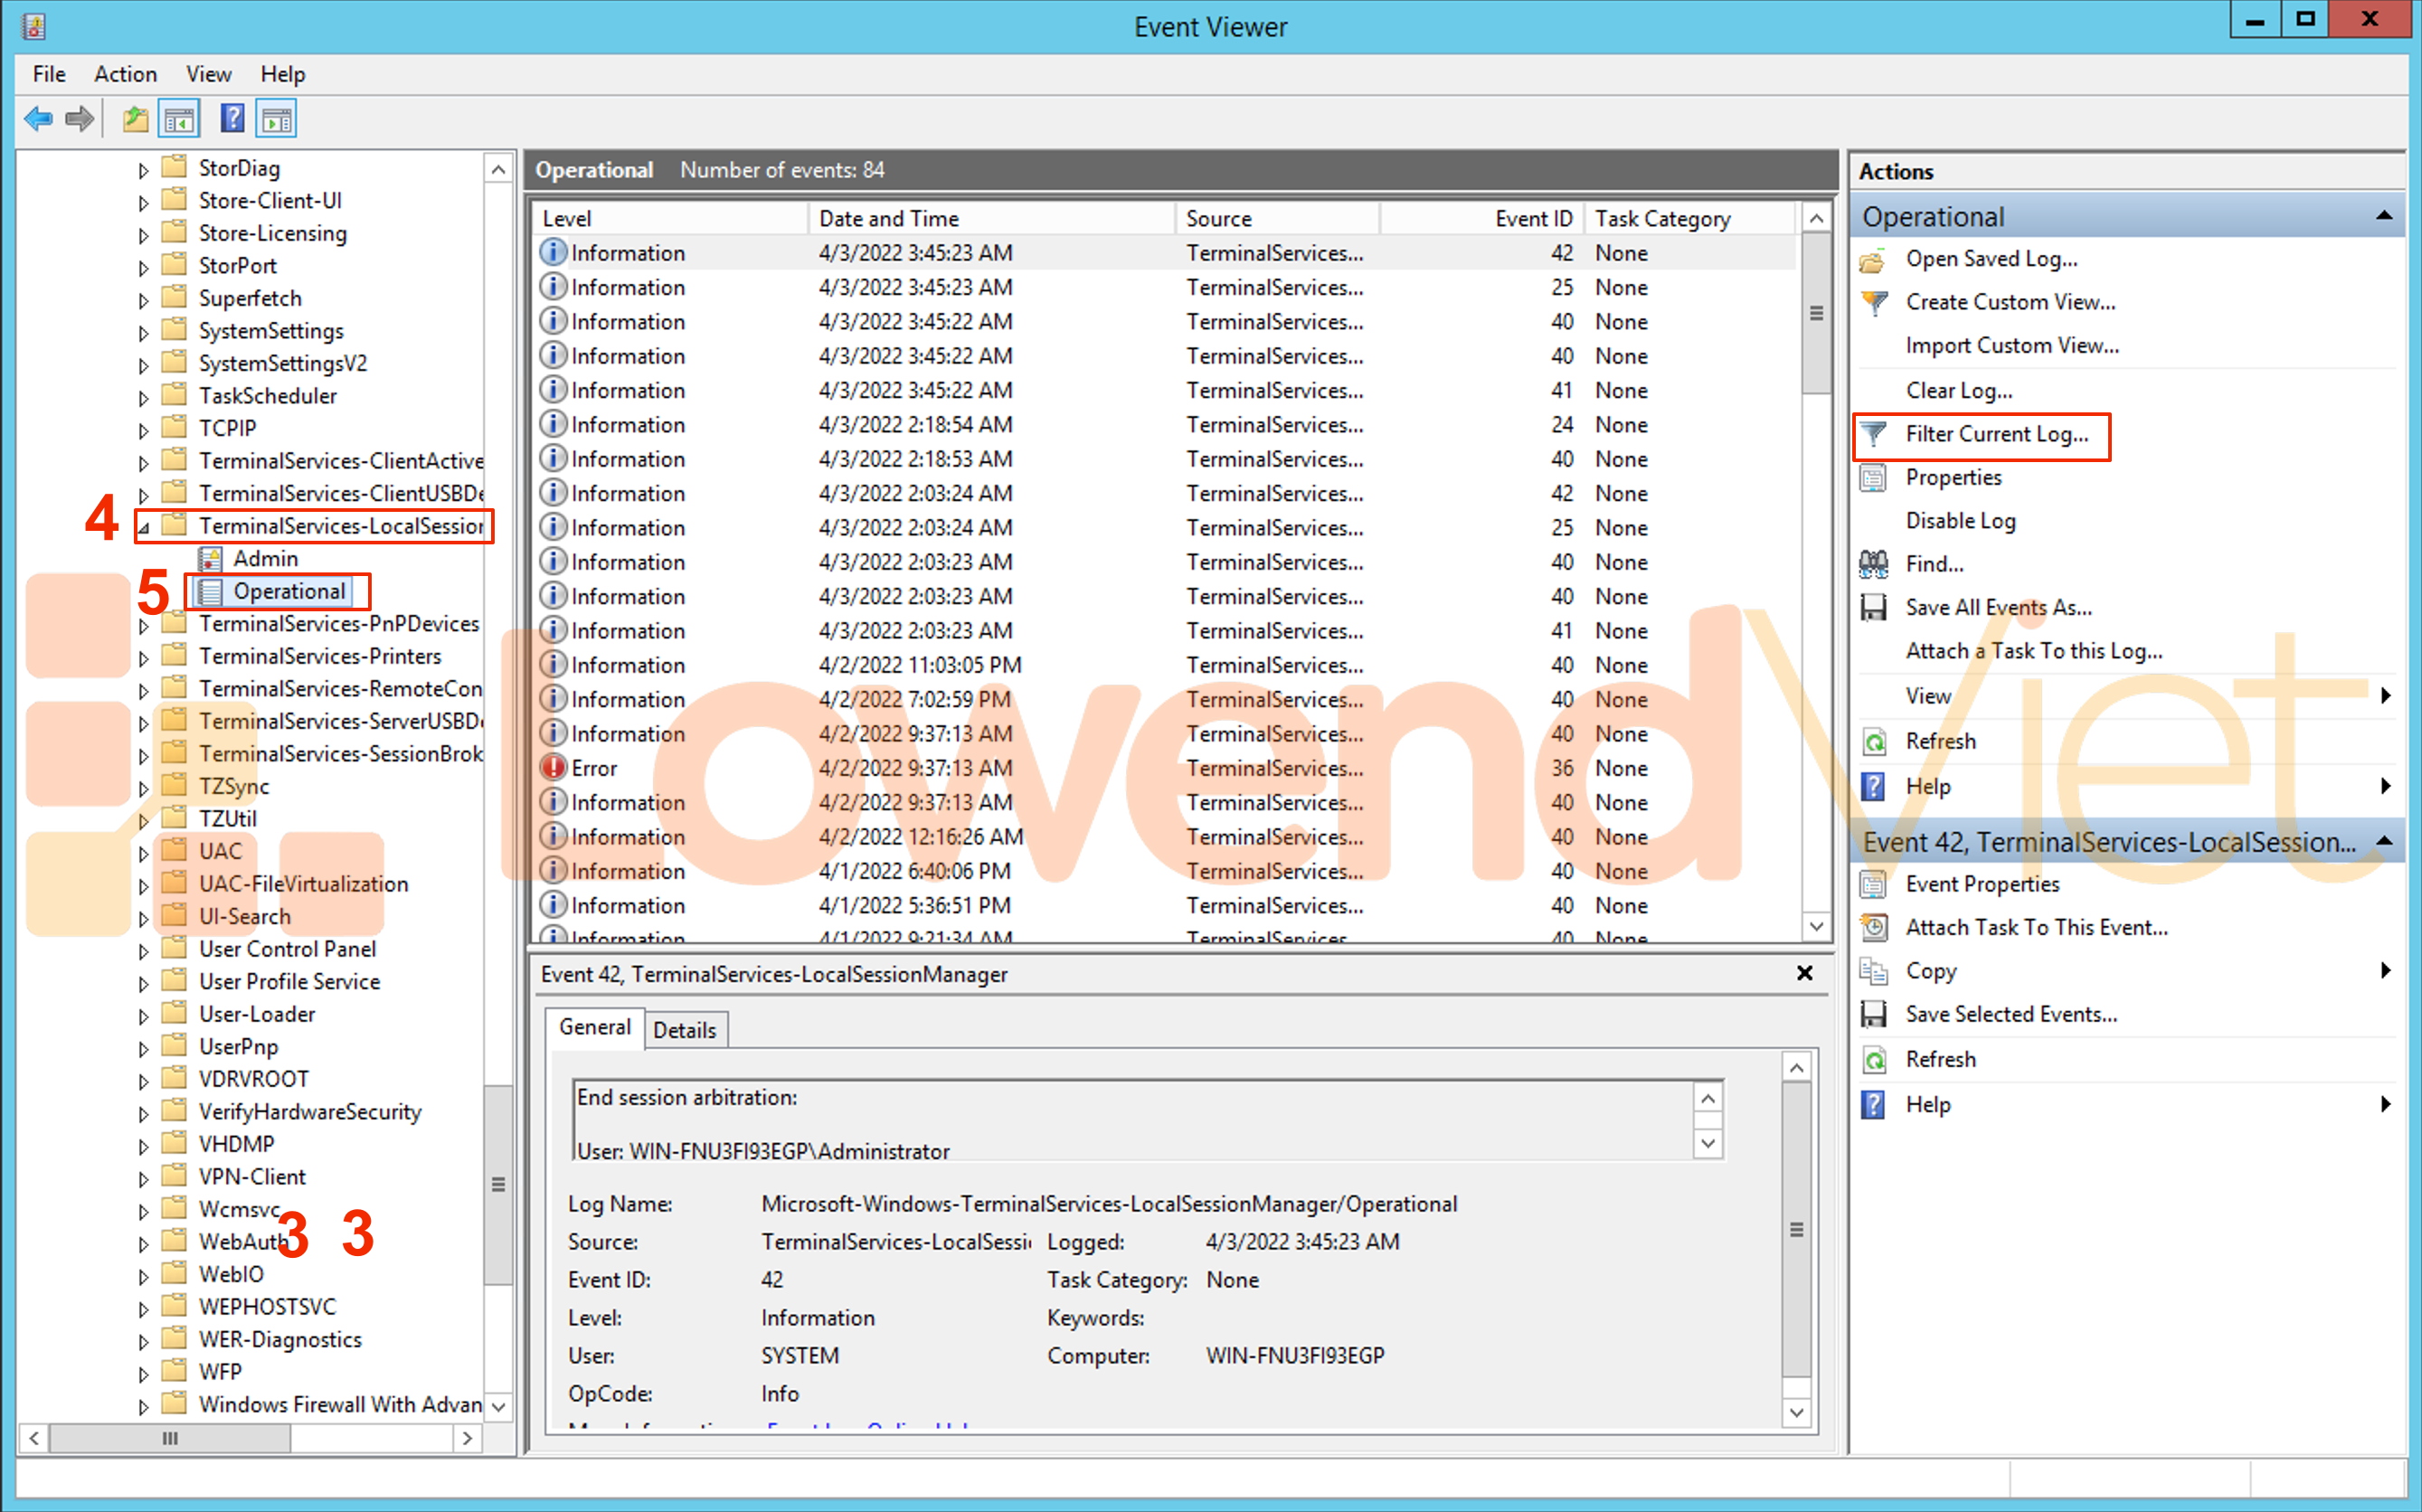Expand the TaskScheduler folder node

[x=143, y=397]
